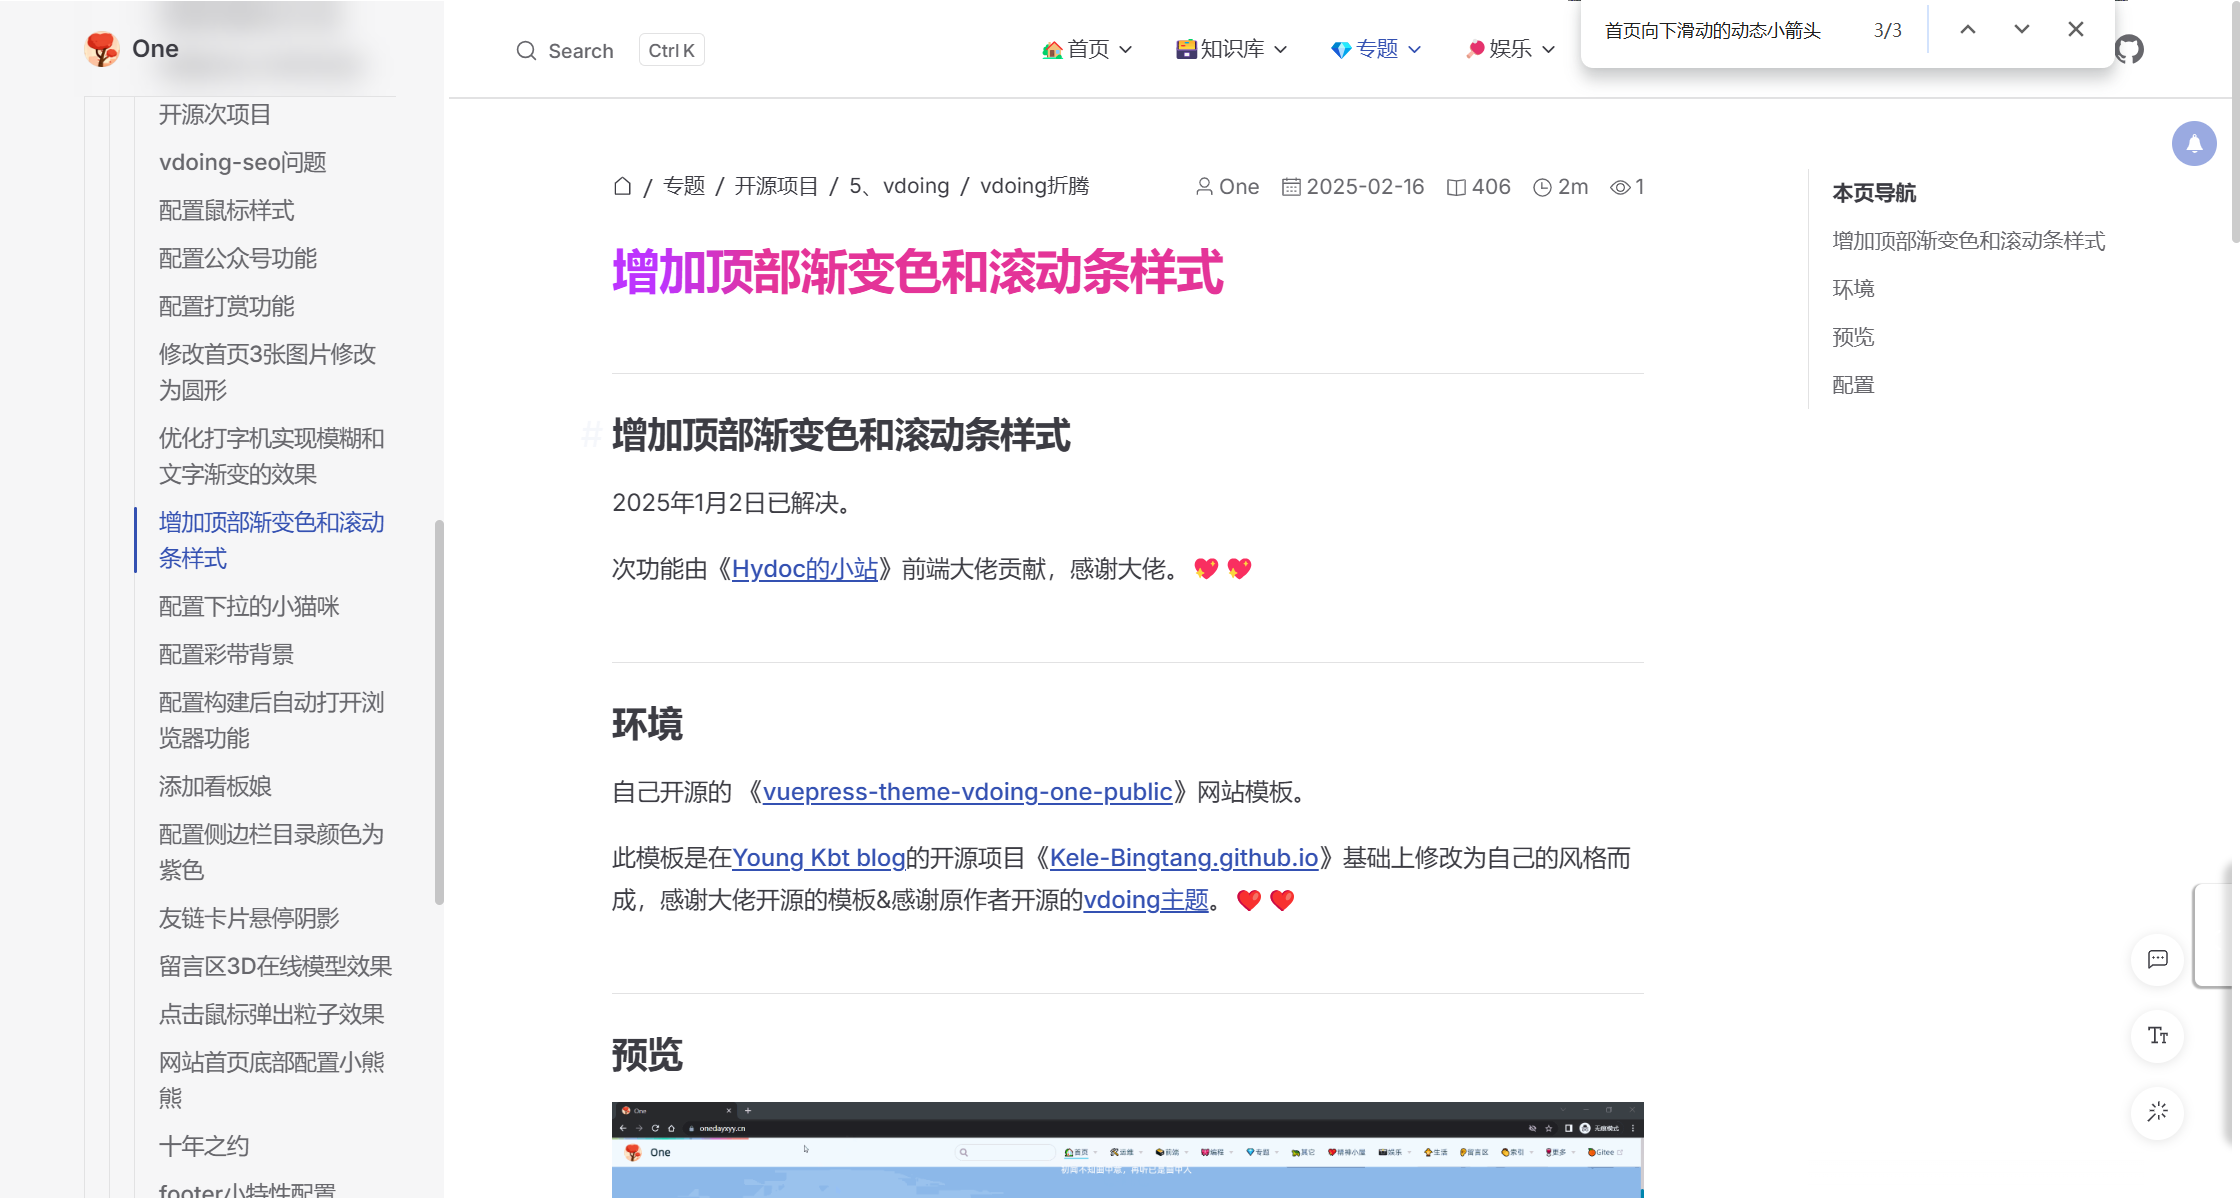
Task: Go to previous find match
Action: [1968, 30]
